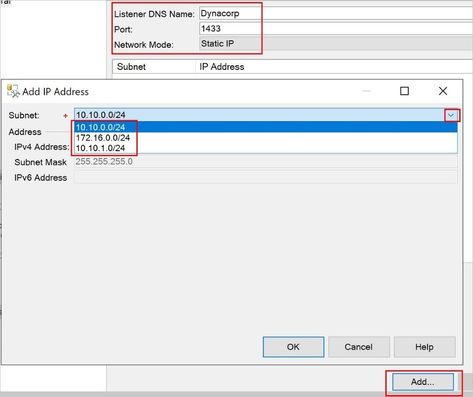Viewport: 473px width, 397px height.
Task: Click the Add IP Address dialog icon
Action: point(13,91)
